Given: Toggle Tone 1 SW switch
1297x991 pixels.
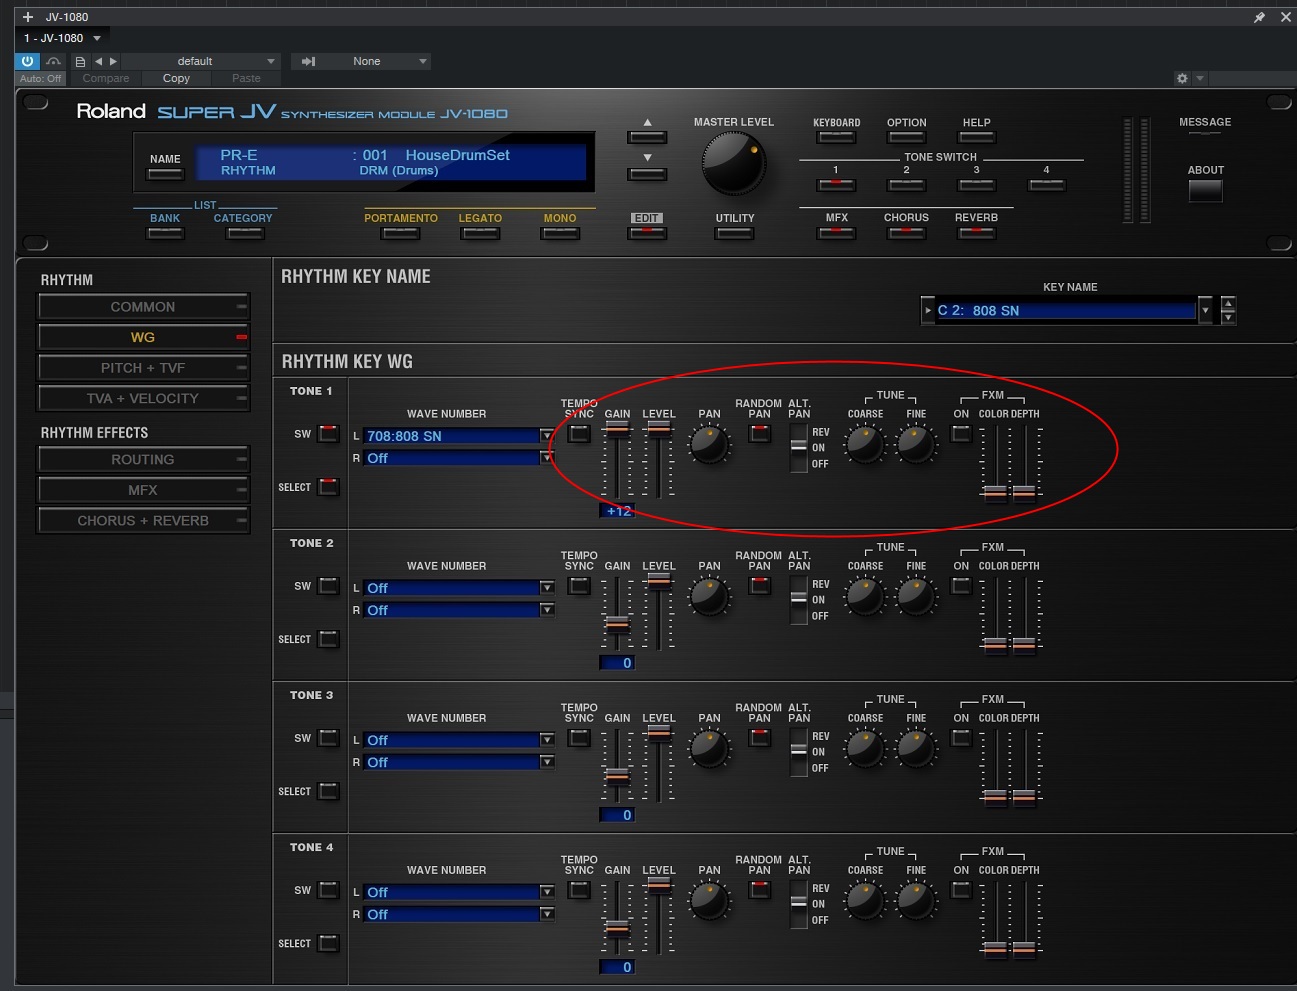Looking at the screenshot, I should (x=328, y=434).
